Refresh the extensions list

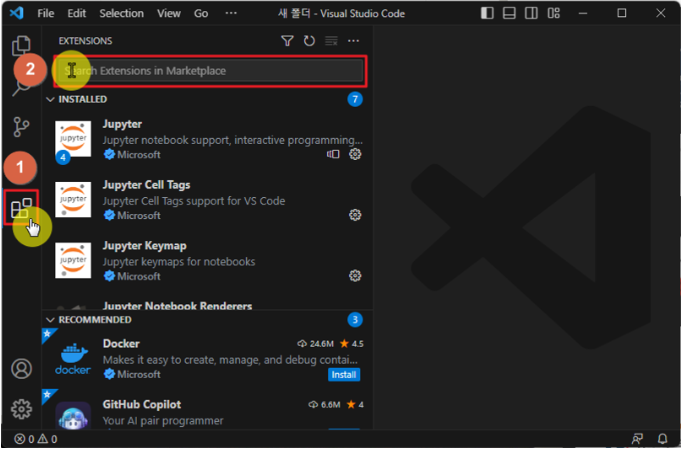point(310,41)
